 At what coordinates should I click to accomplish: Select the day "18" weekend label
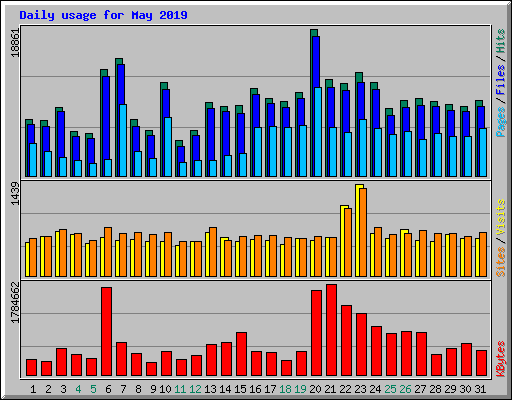click(285, 389)
